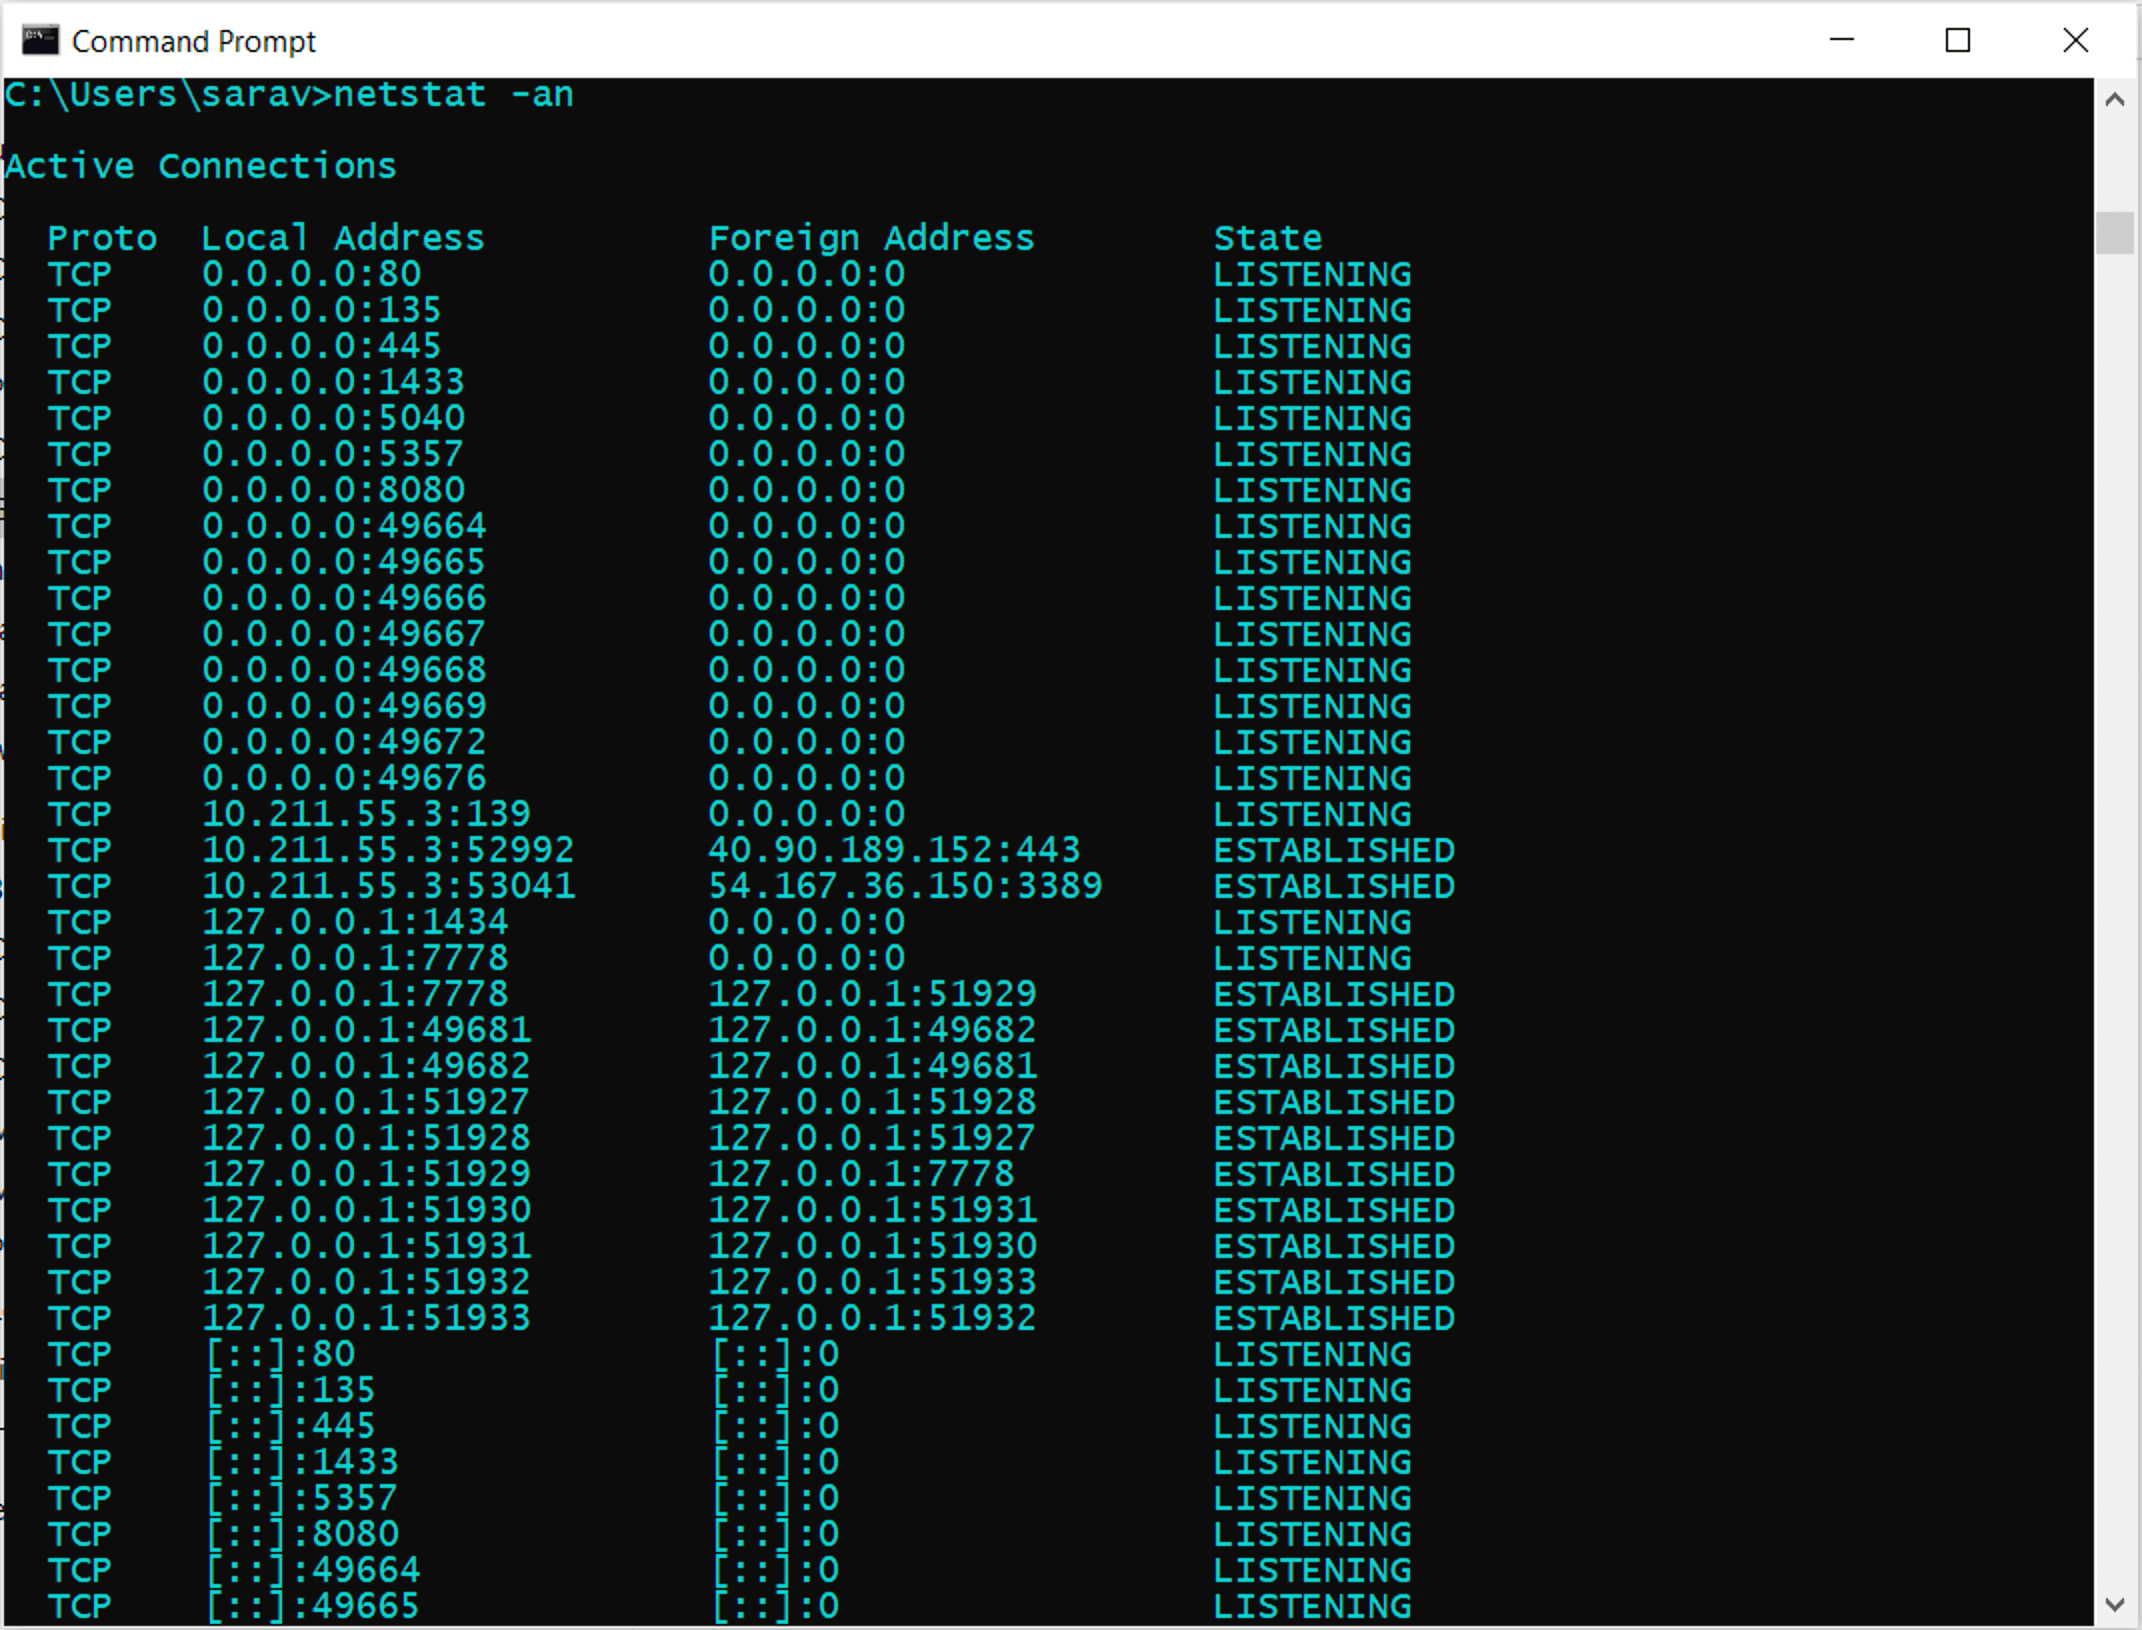Minimize the Command Prompt window
This screenshot has height=1630, width=2142.
1842,40
